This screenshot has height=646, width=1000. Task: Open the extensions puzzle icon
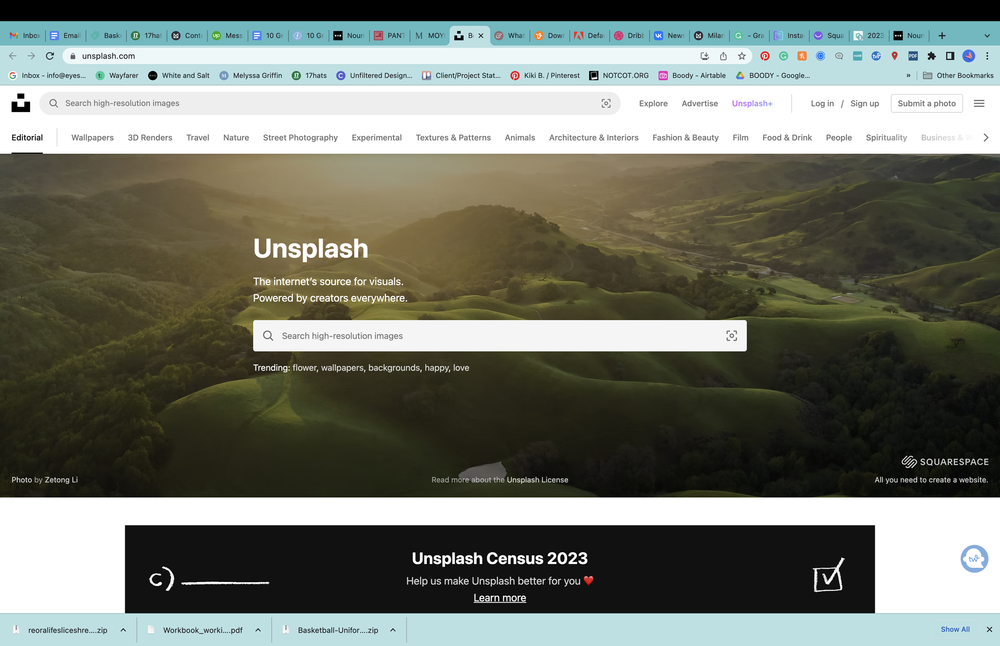932,56
